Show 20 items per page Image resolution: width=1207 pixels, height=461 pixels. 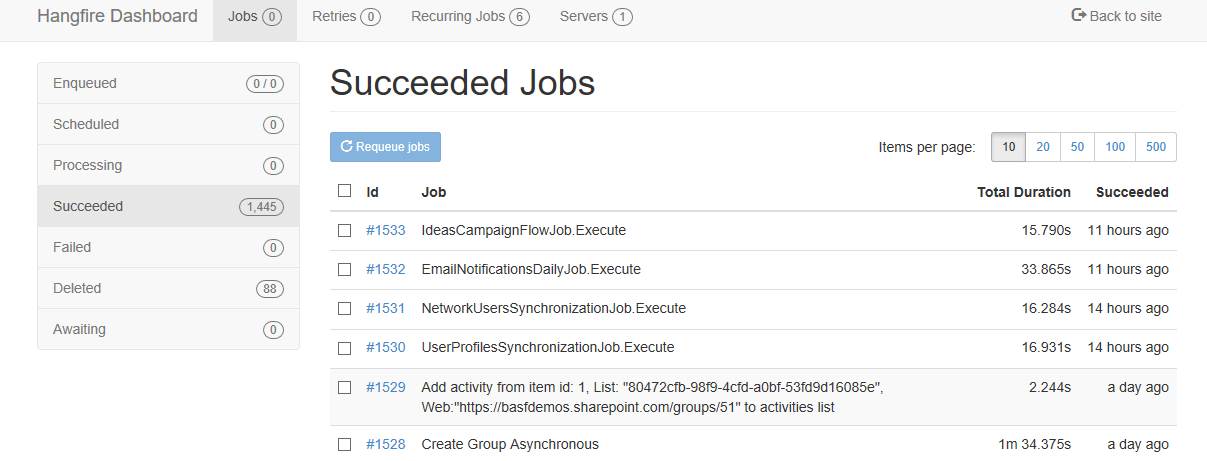point(1043,147)
